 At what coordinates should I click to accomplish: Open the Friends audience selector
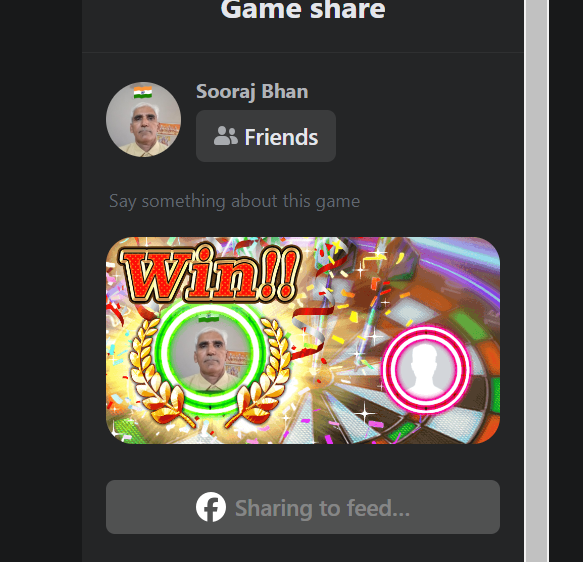(x=266, y=136)
